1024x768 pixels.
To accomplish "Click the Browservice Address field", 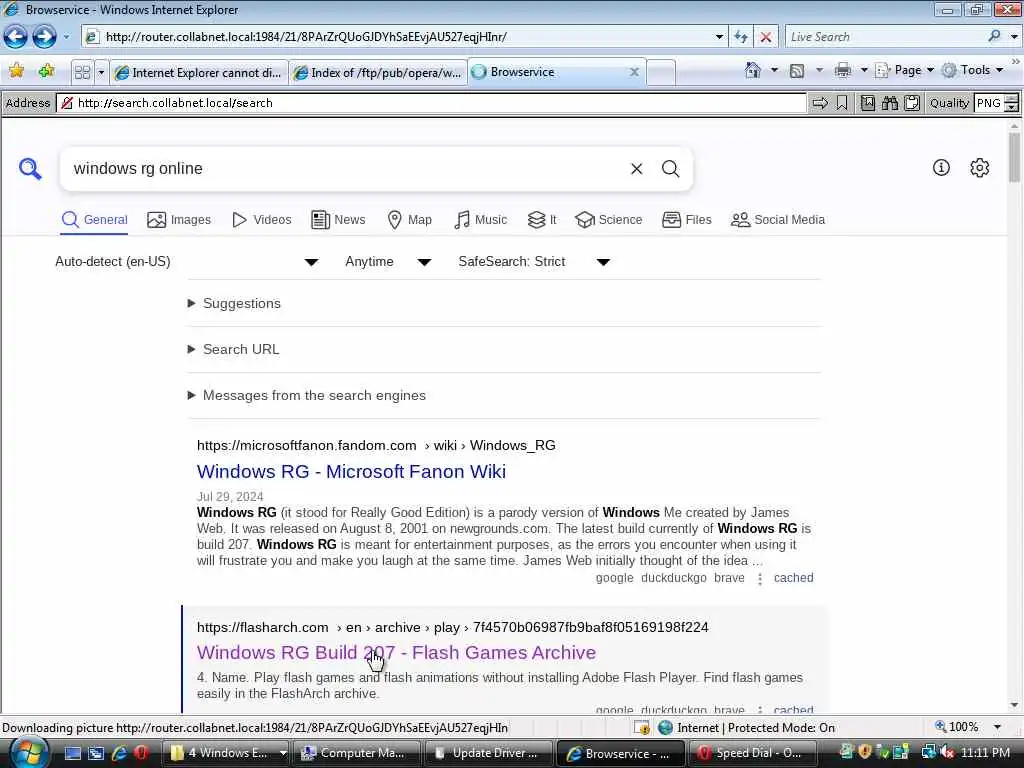I will click(432, 103).
